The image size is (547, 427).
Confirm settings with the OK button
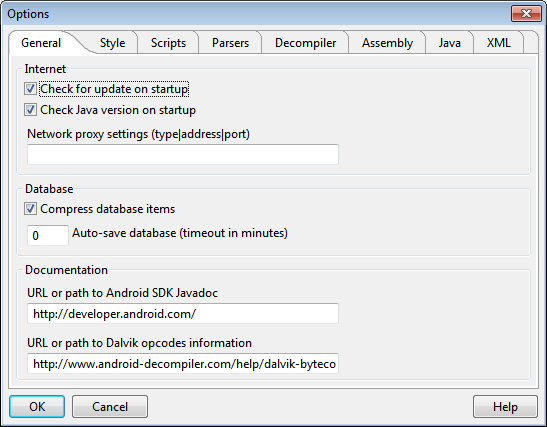coord(37,406)
